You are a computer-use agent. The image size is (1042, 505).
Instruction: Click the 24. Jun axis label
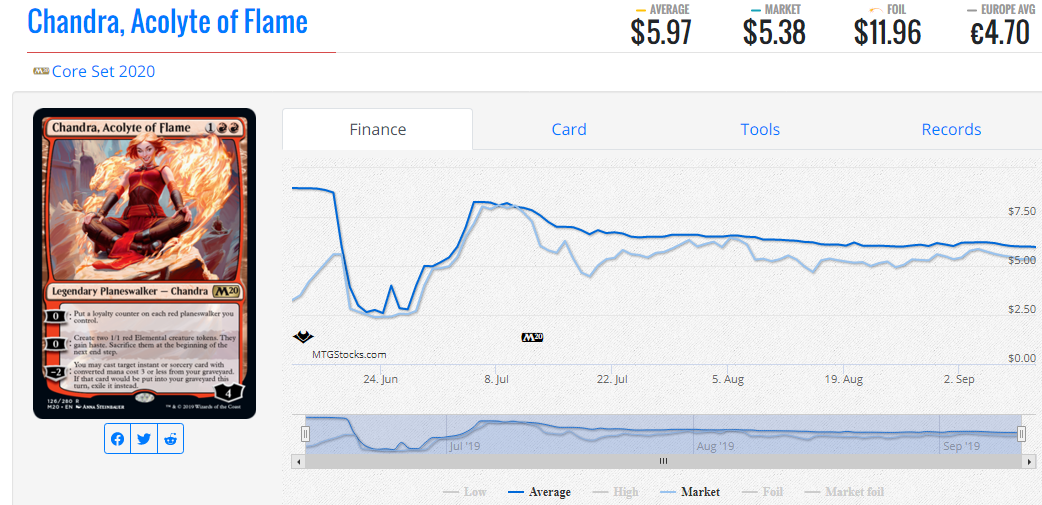click(381, 380)
